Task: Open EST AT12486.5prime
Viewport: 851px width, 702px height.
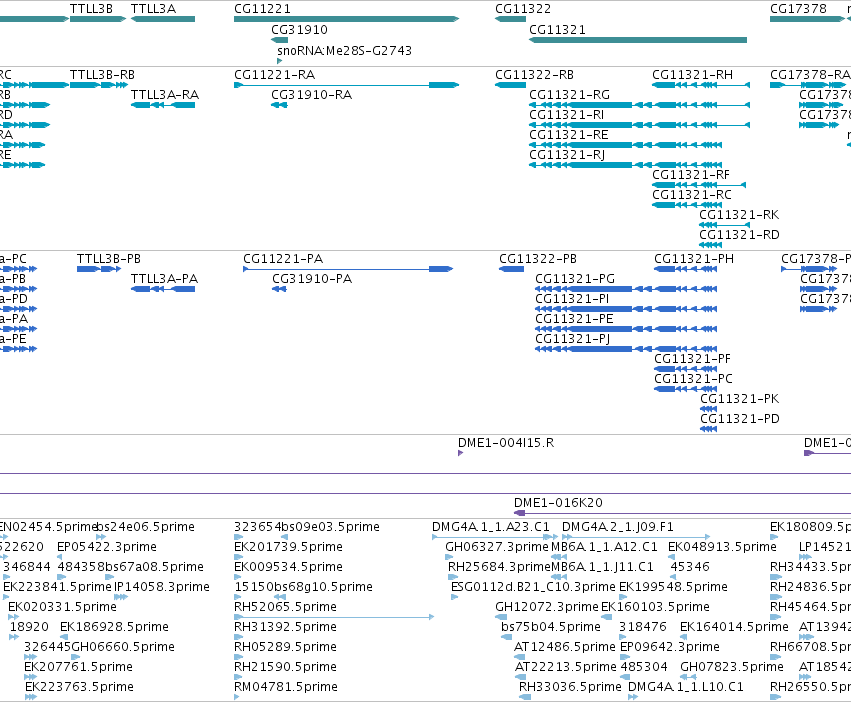Action: (x=564, y=647)
